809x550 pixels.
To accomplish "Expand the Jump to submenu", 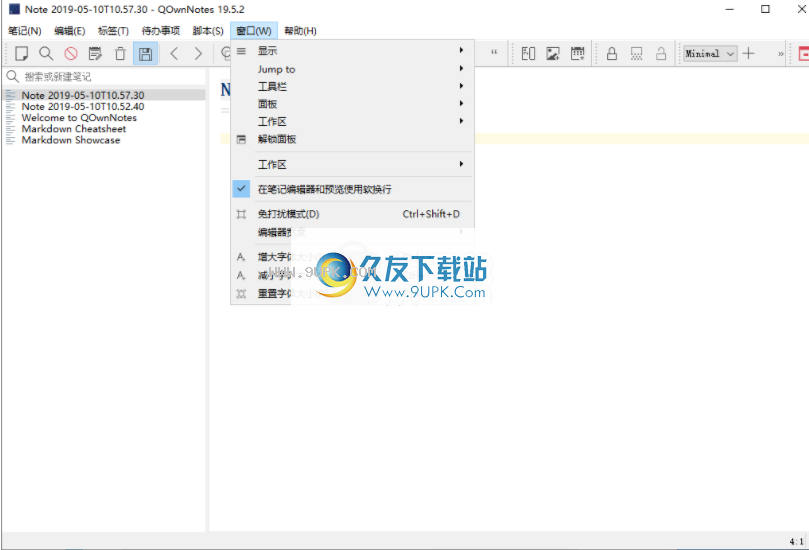I will coord(352,69).
